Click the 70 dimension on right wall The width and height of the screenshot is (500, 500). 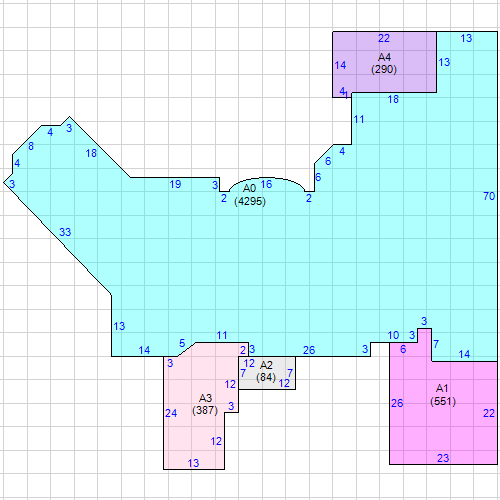click(489, 196)
